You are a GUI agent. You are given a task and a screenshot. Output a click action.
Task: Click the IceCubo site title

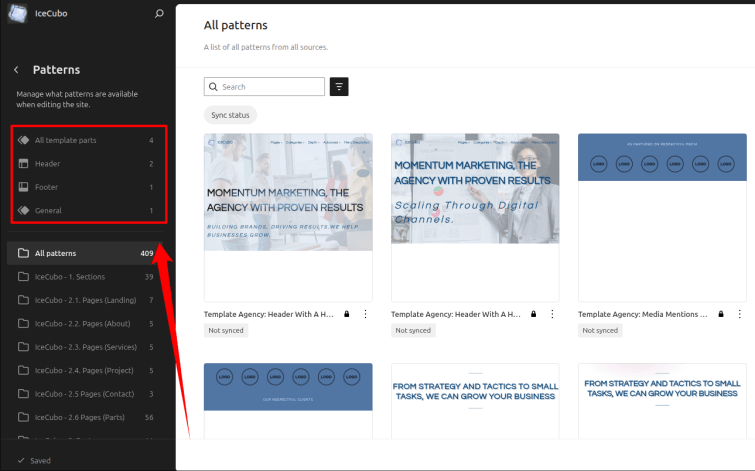pos(51,13)
